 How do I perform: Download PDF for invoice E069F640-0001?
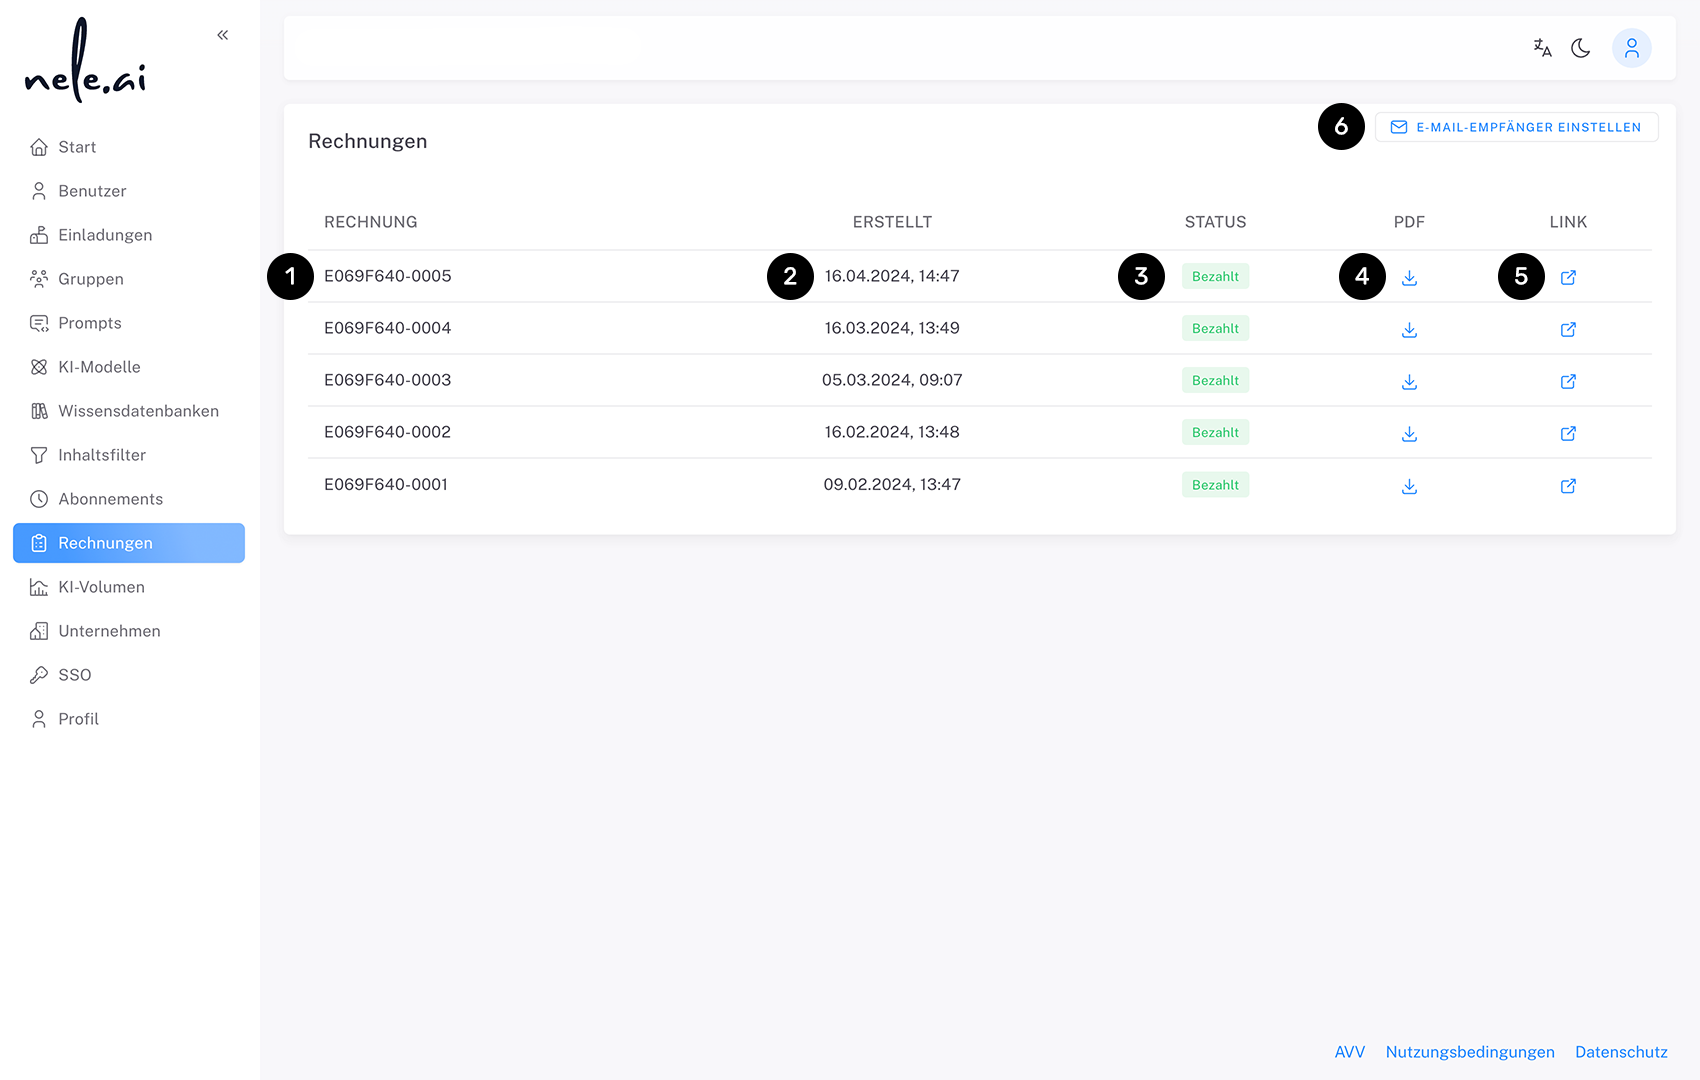(x=1409, y=486)
